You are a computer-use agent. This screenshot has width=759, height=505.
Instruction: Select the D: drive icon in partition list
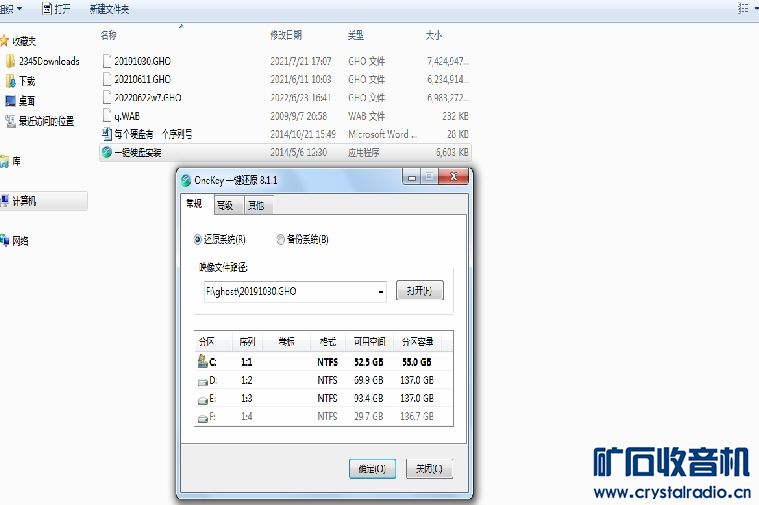(203, 381)
